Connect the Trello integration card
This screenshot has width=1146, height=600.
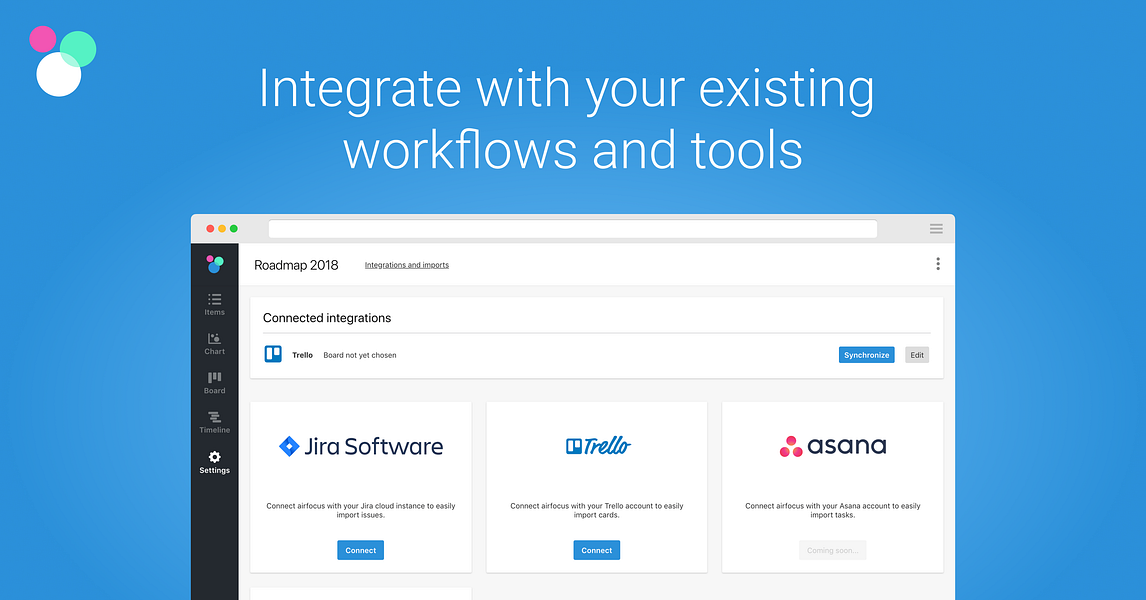596,550
